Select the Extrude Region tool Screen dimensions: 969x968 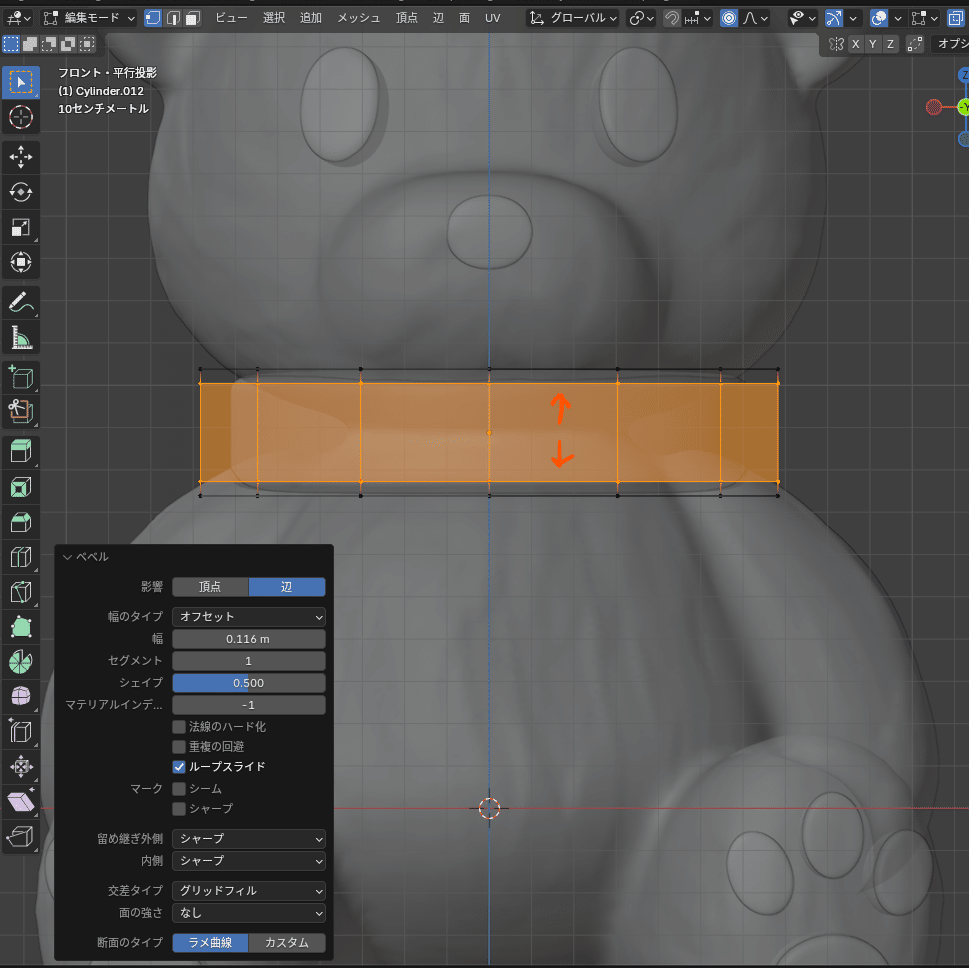coord(21,452)
